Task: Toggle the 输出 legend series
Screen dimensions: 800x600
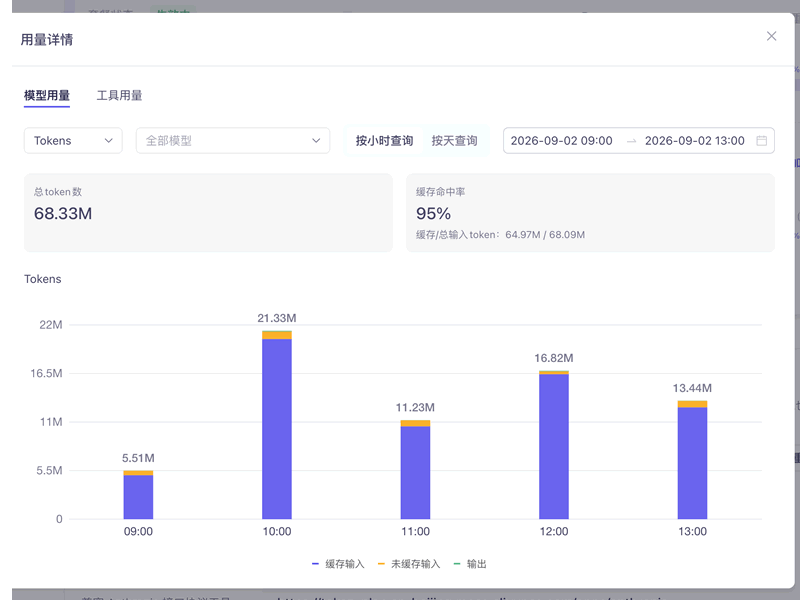Action: tap(470, 564)
